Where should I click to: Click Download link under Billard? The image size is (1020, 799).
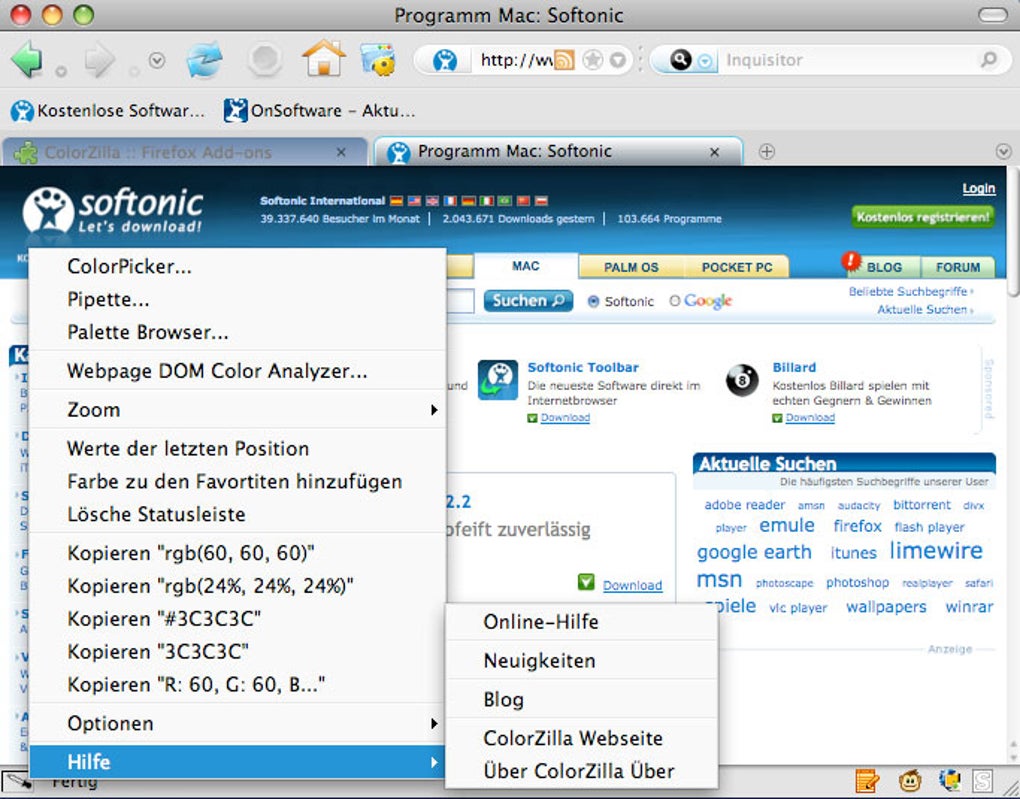click(x=810, y=418)
